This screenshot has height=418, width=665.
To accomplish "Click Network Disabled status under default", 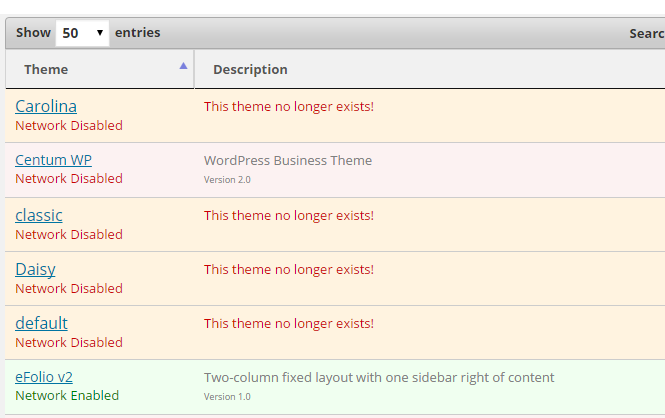I will click(x=69, y=343).
